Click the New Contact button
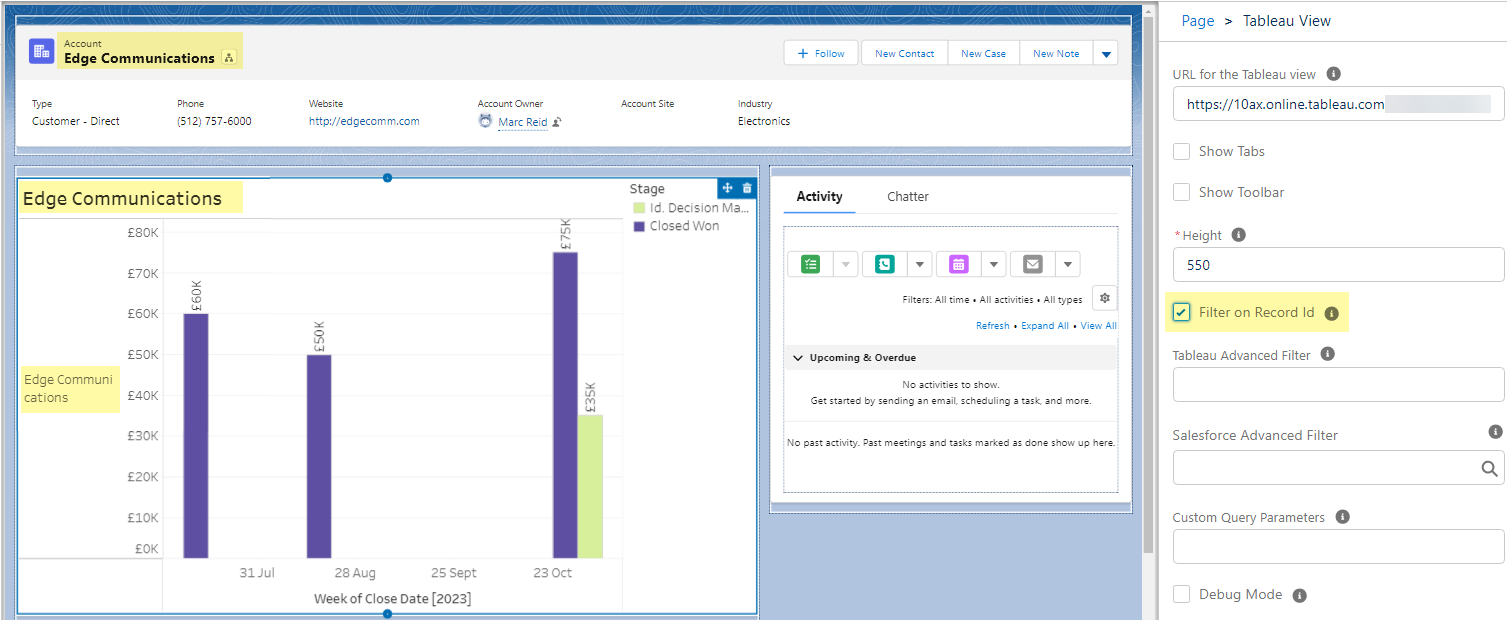 tap(904, 54)
